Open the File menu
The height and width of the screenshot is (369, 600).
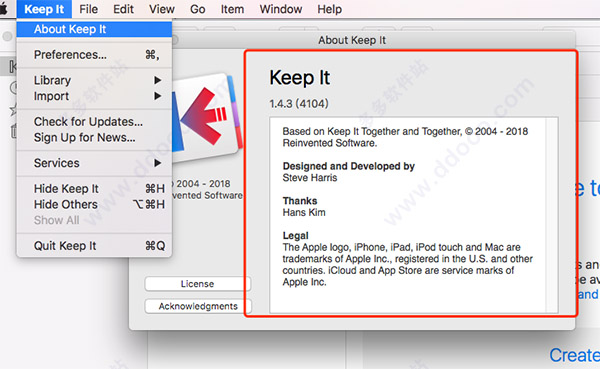coord(88,9)
